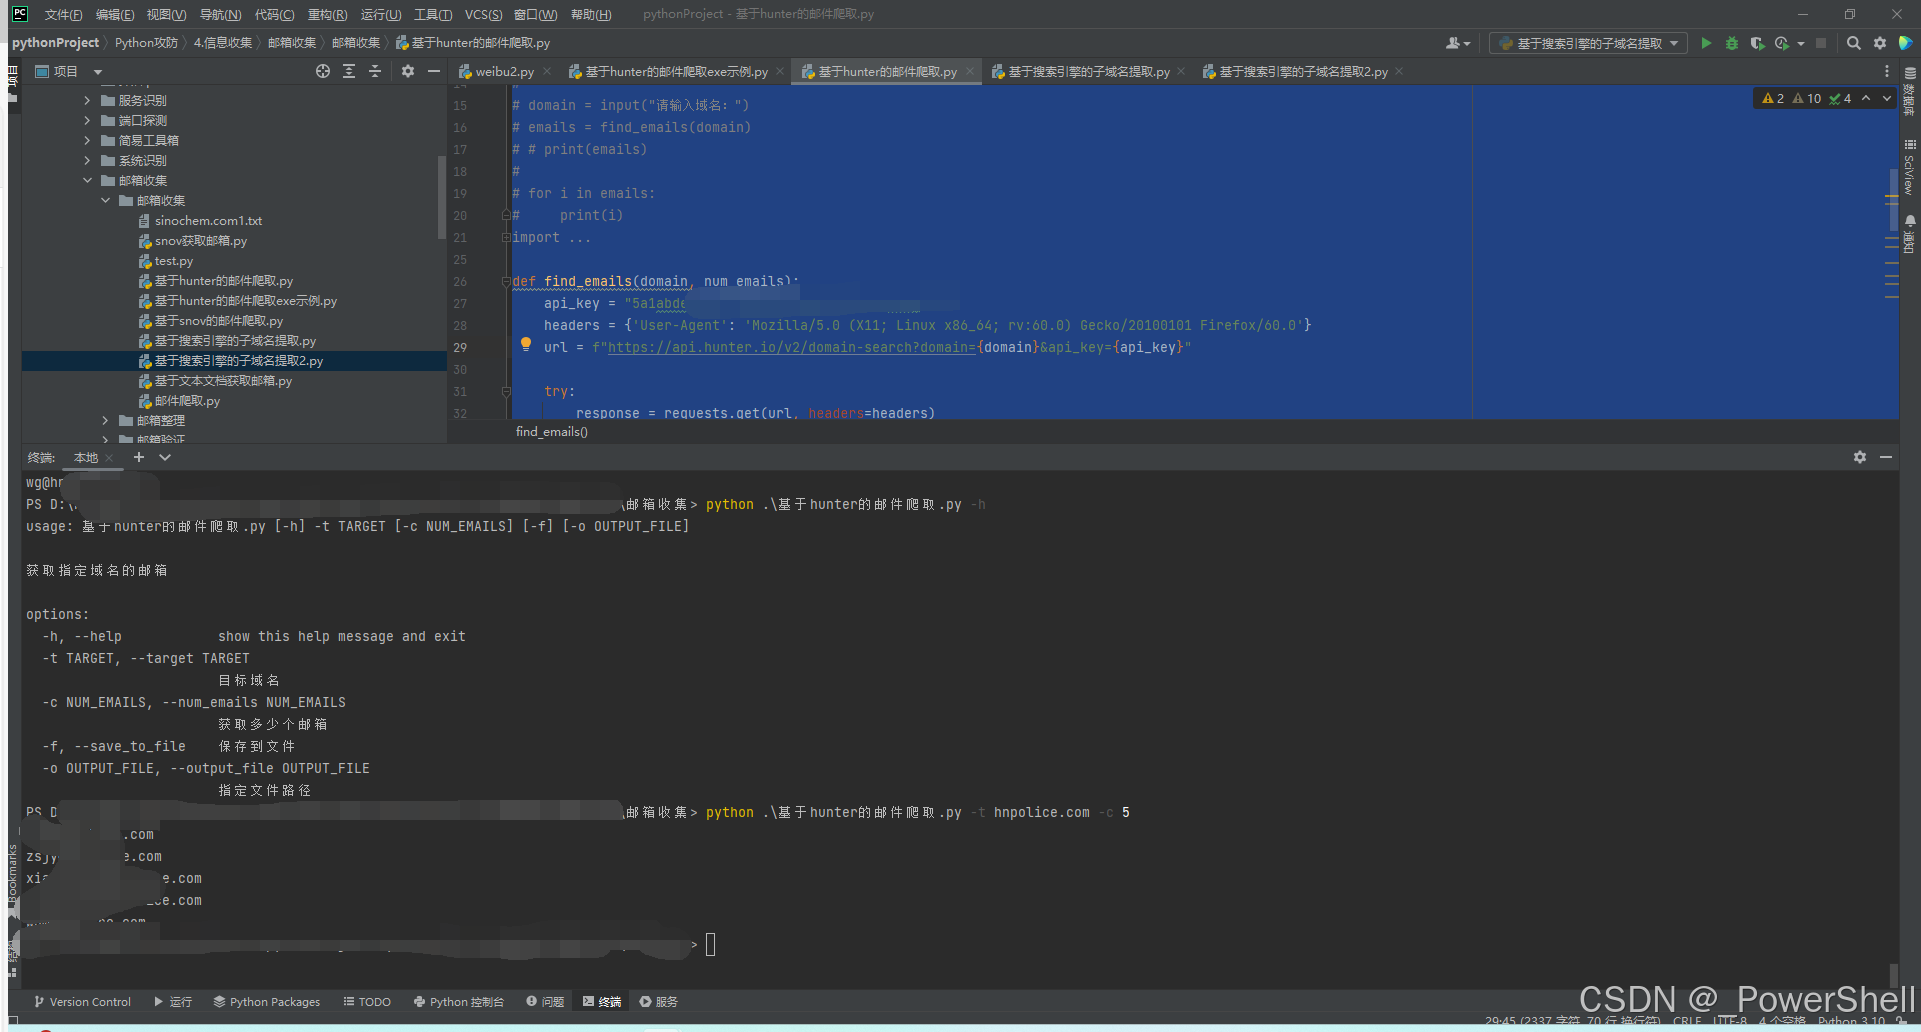Open the dropdown arrow next to the profiler icon
The width and height of the screenshot is (1921, 1032).
1801,43
